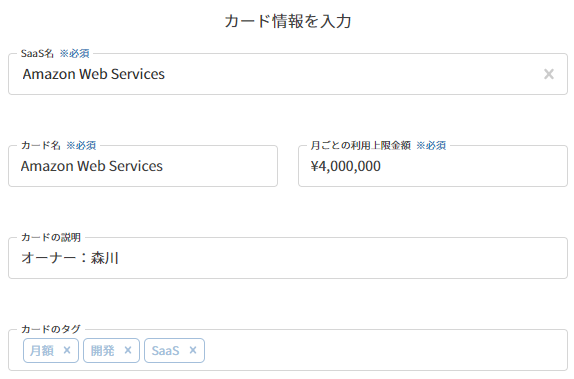The height and width of the screenshot is (379, 574).
Task: Click the カードのタグ label
Action: coord(51,329)
